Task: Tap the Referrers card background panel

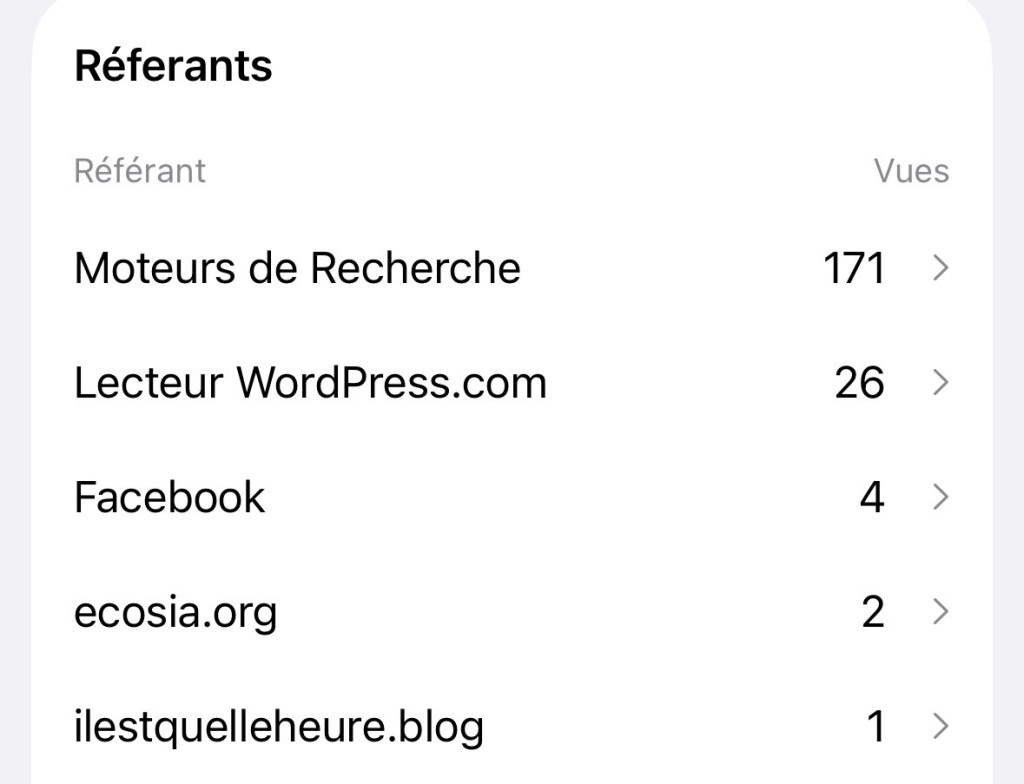Action: pyautogui.click(x=512, y=440)
